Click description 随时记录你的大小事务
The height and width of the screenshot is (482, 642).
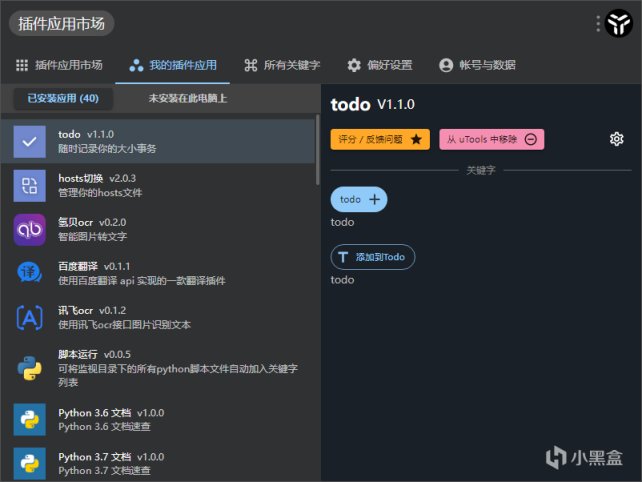pos(107,148)
